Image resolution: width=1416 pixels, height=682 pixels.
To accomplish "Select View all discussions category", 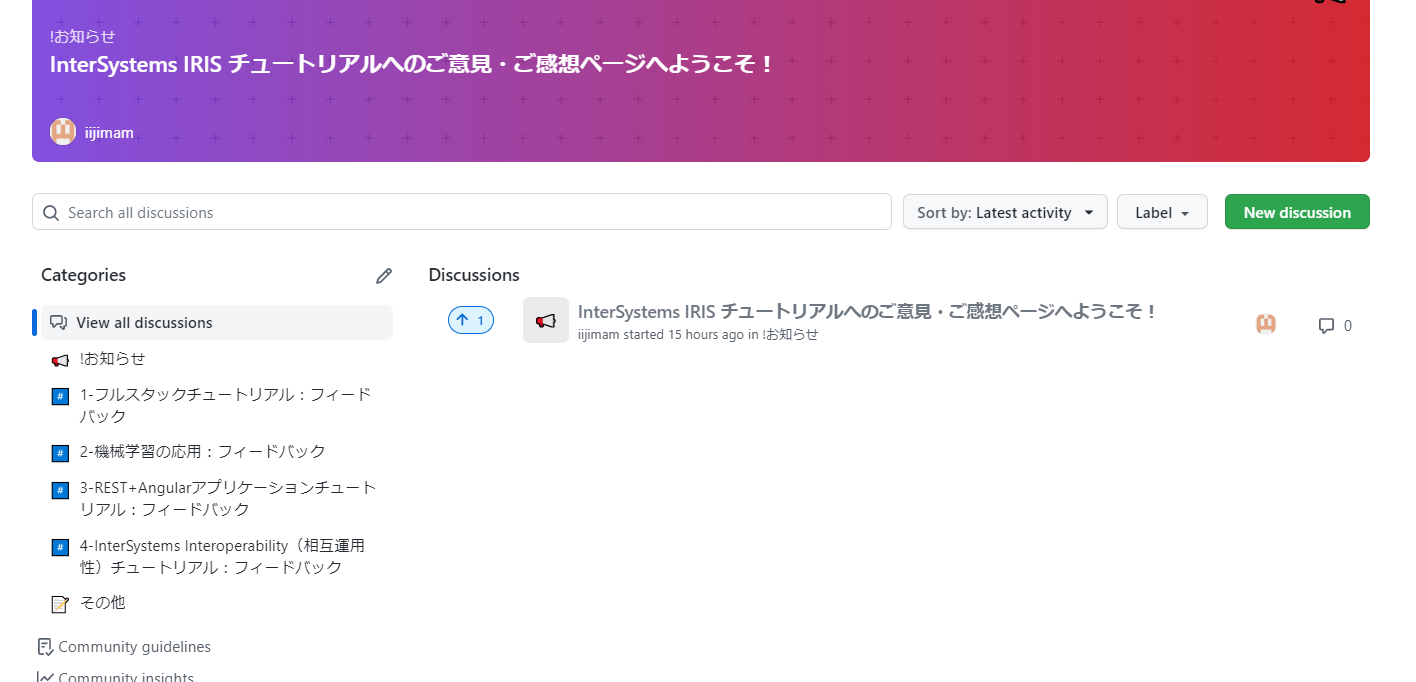I will [144, 323].
